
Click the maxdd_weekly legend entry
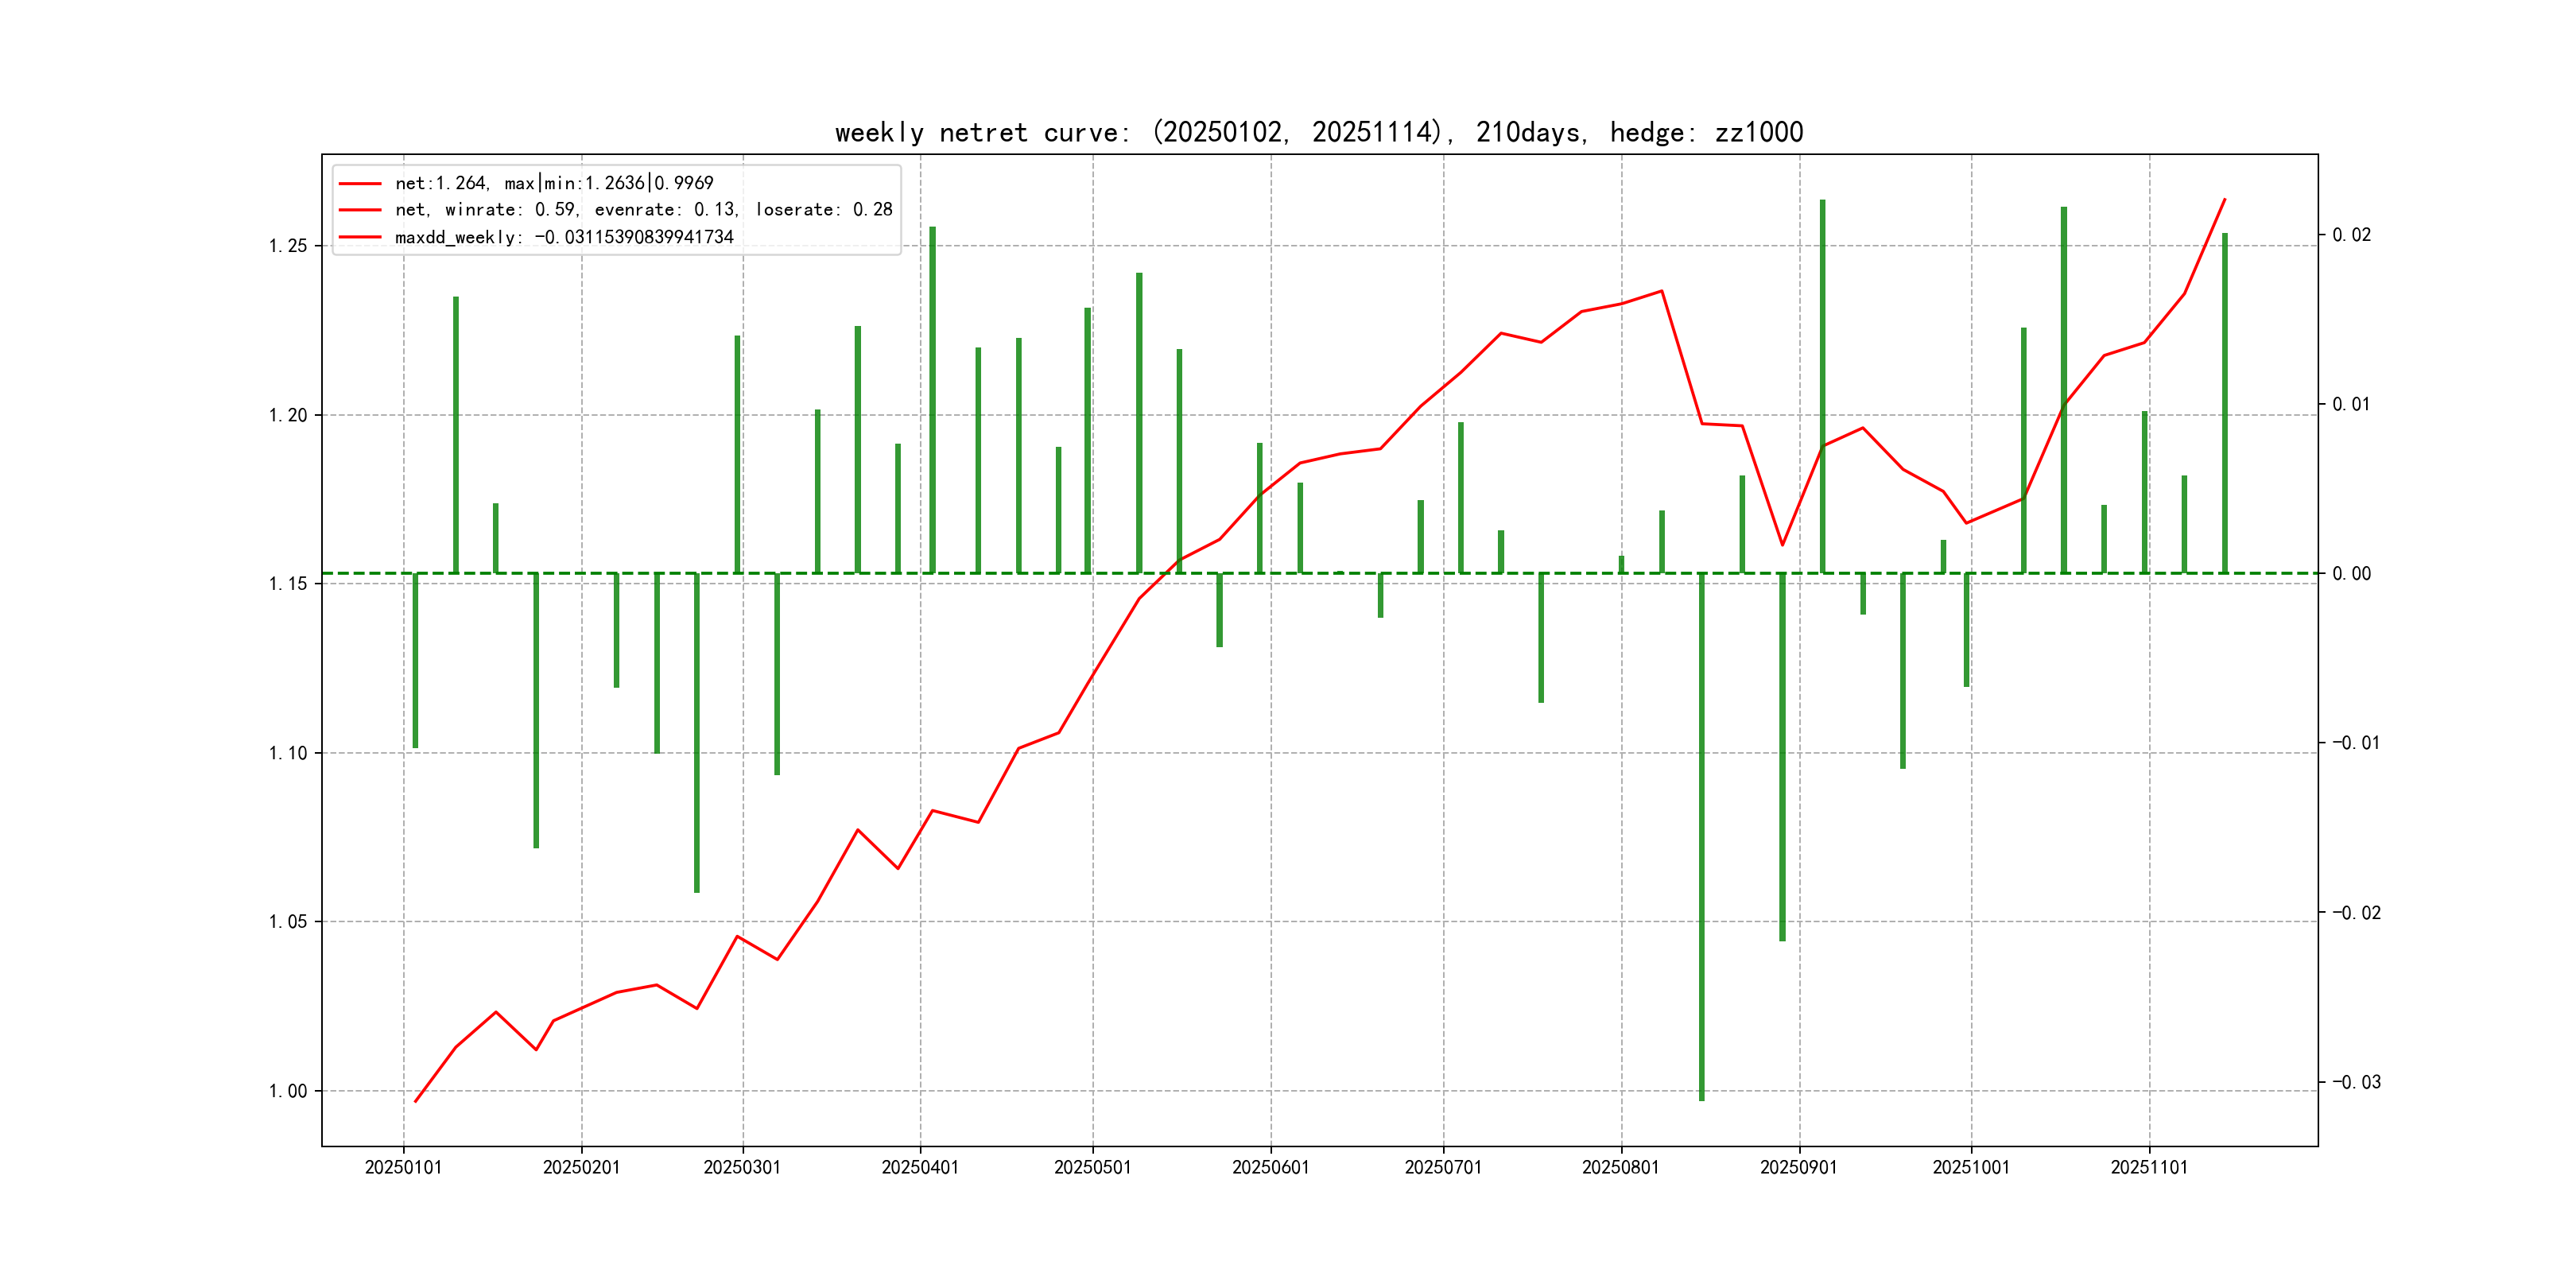(x=564, y=237)
